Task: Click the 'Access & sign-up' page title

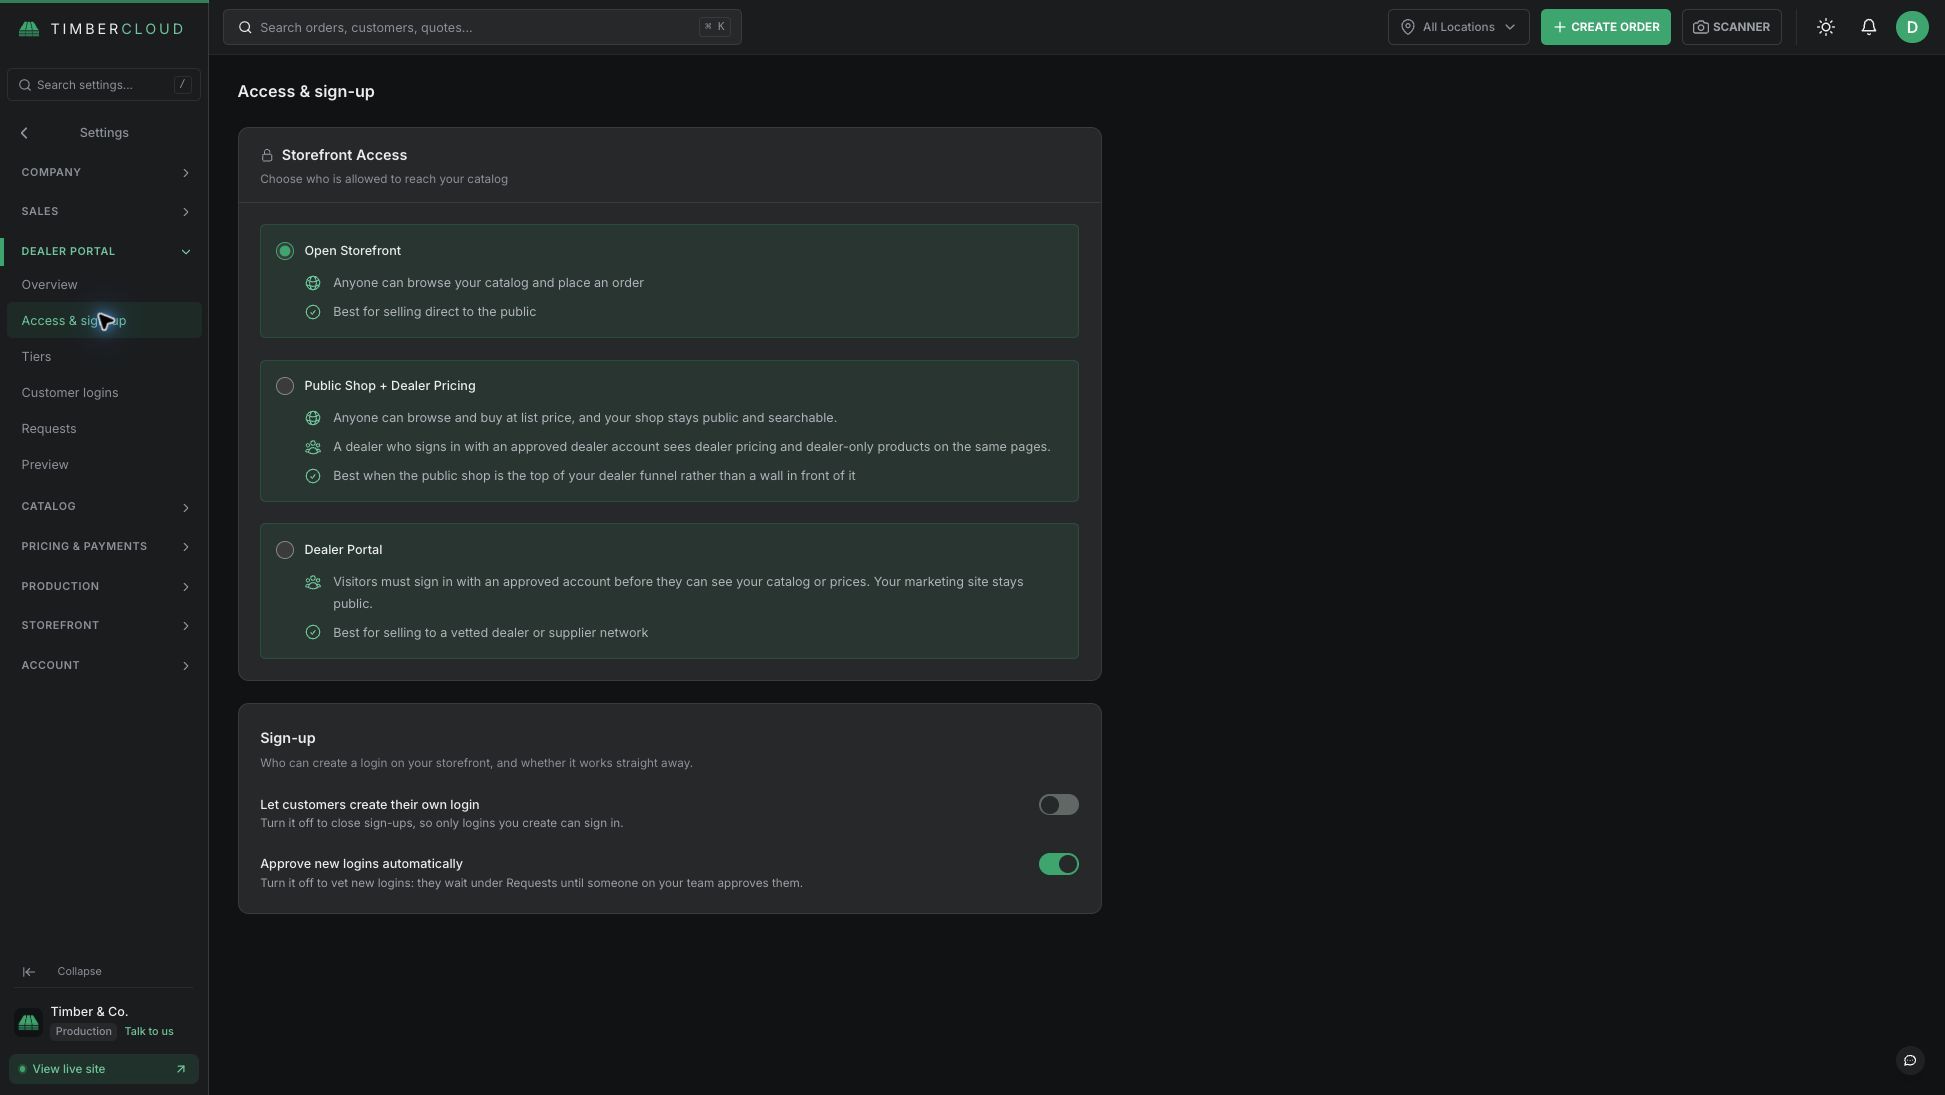Action: coord(306,91)
